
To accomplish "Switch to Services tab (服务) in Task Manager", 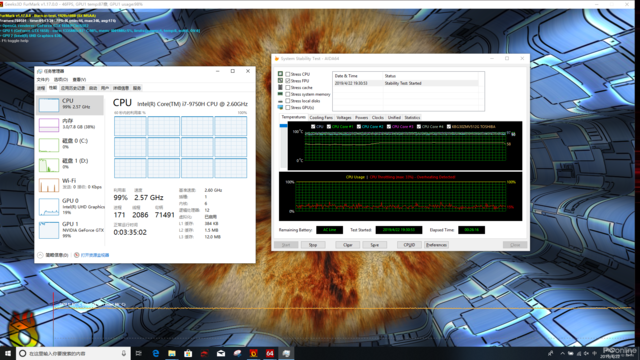I will click(137, 88).
